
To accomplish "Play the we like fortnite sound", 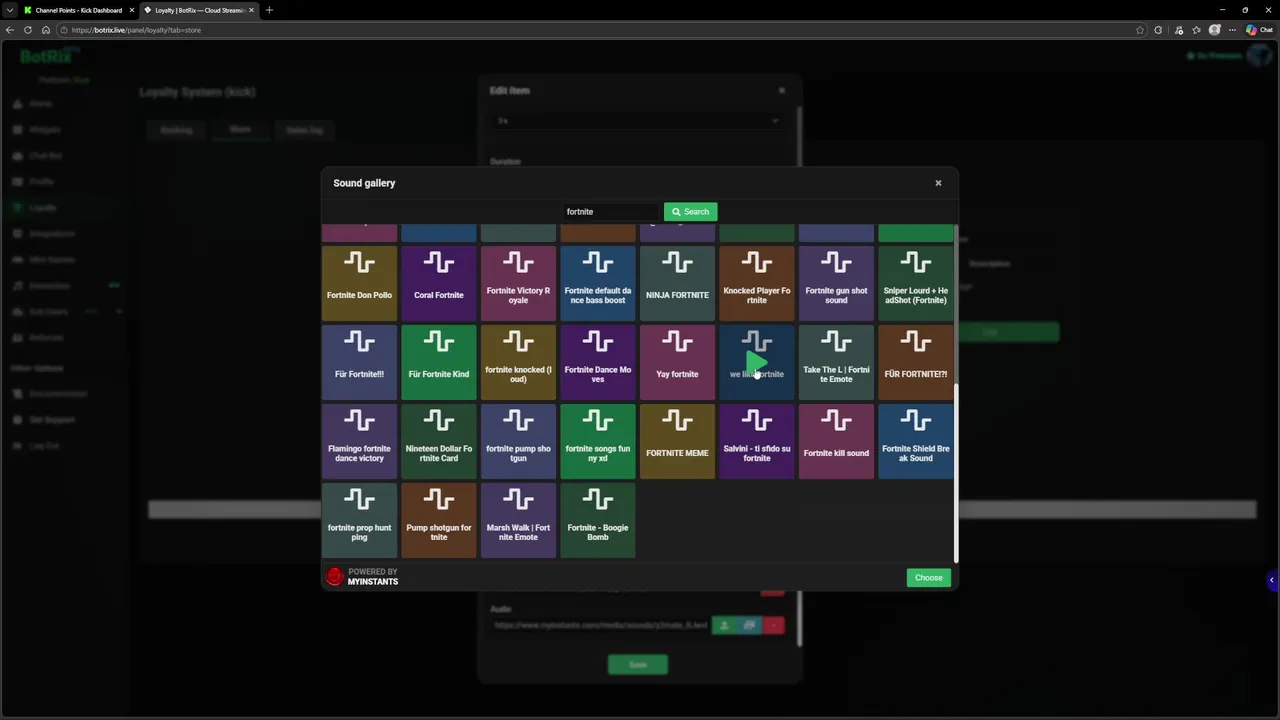I will coord(757,362).
